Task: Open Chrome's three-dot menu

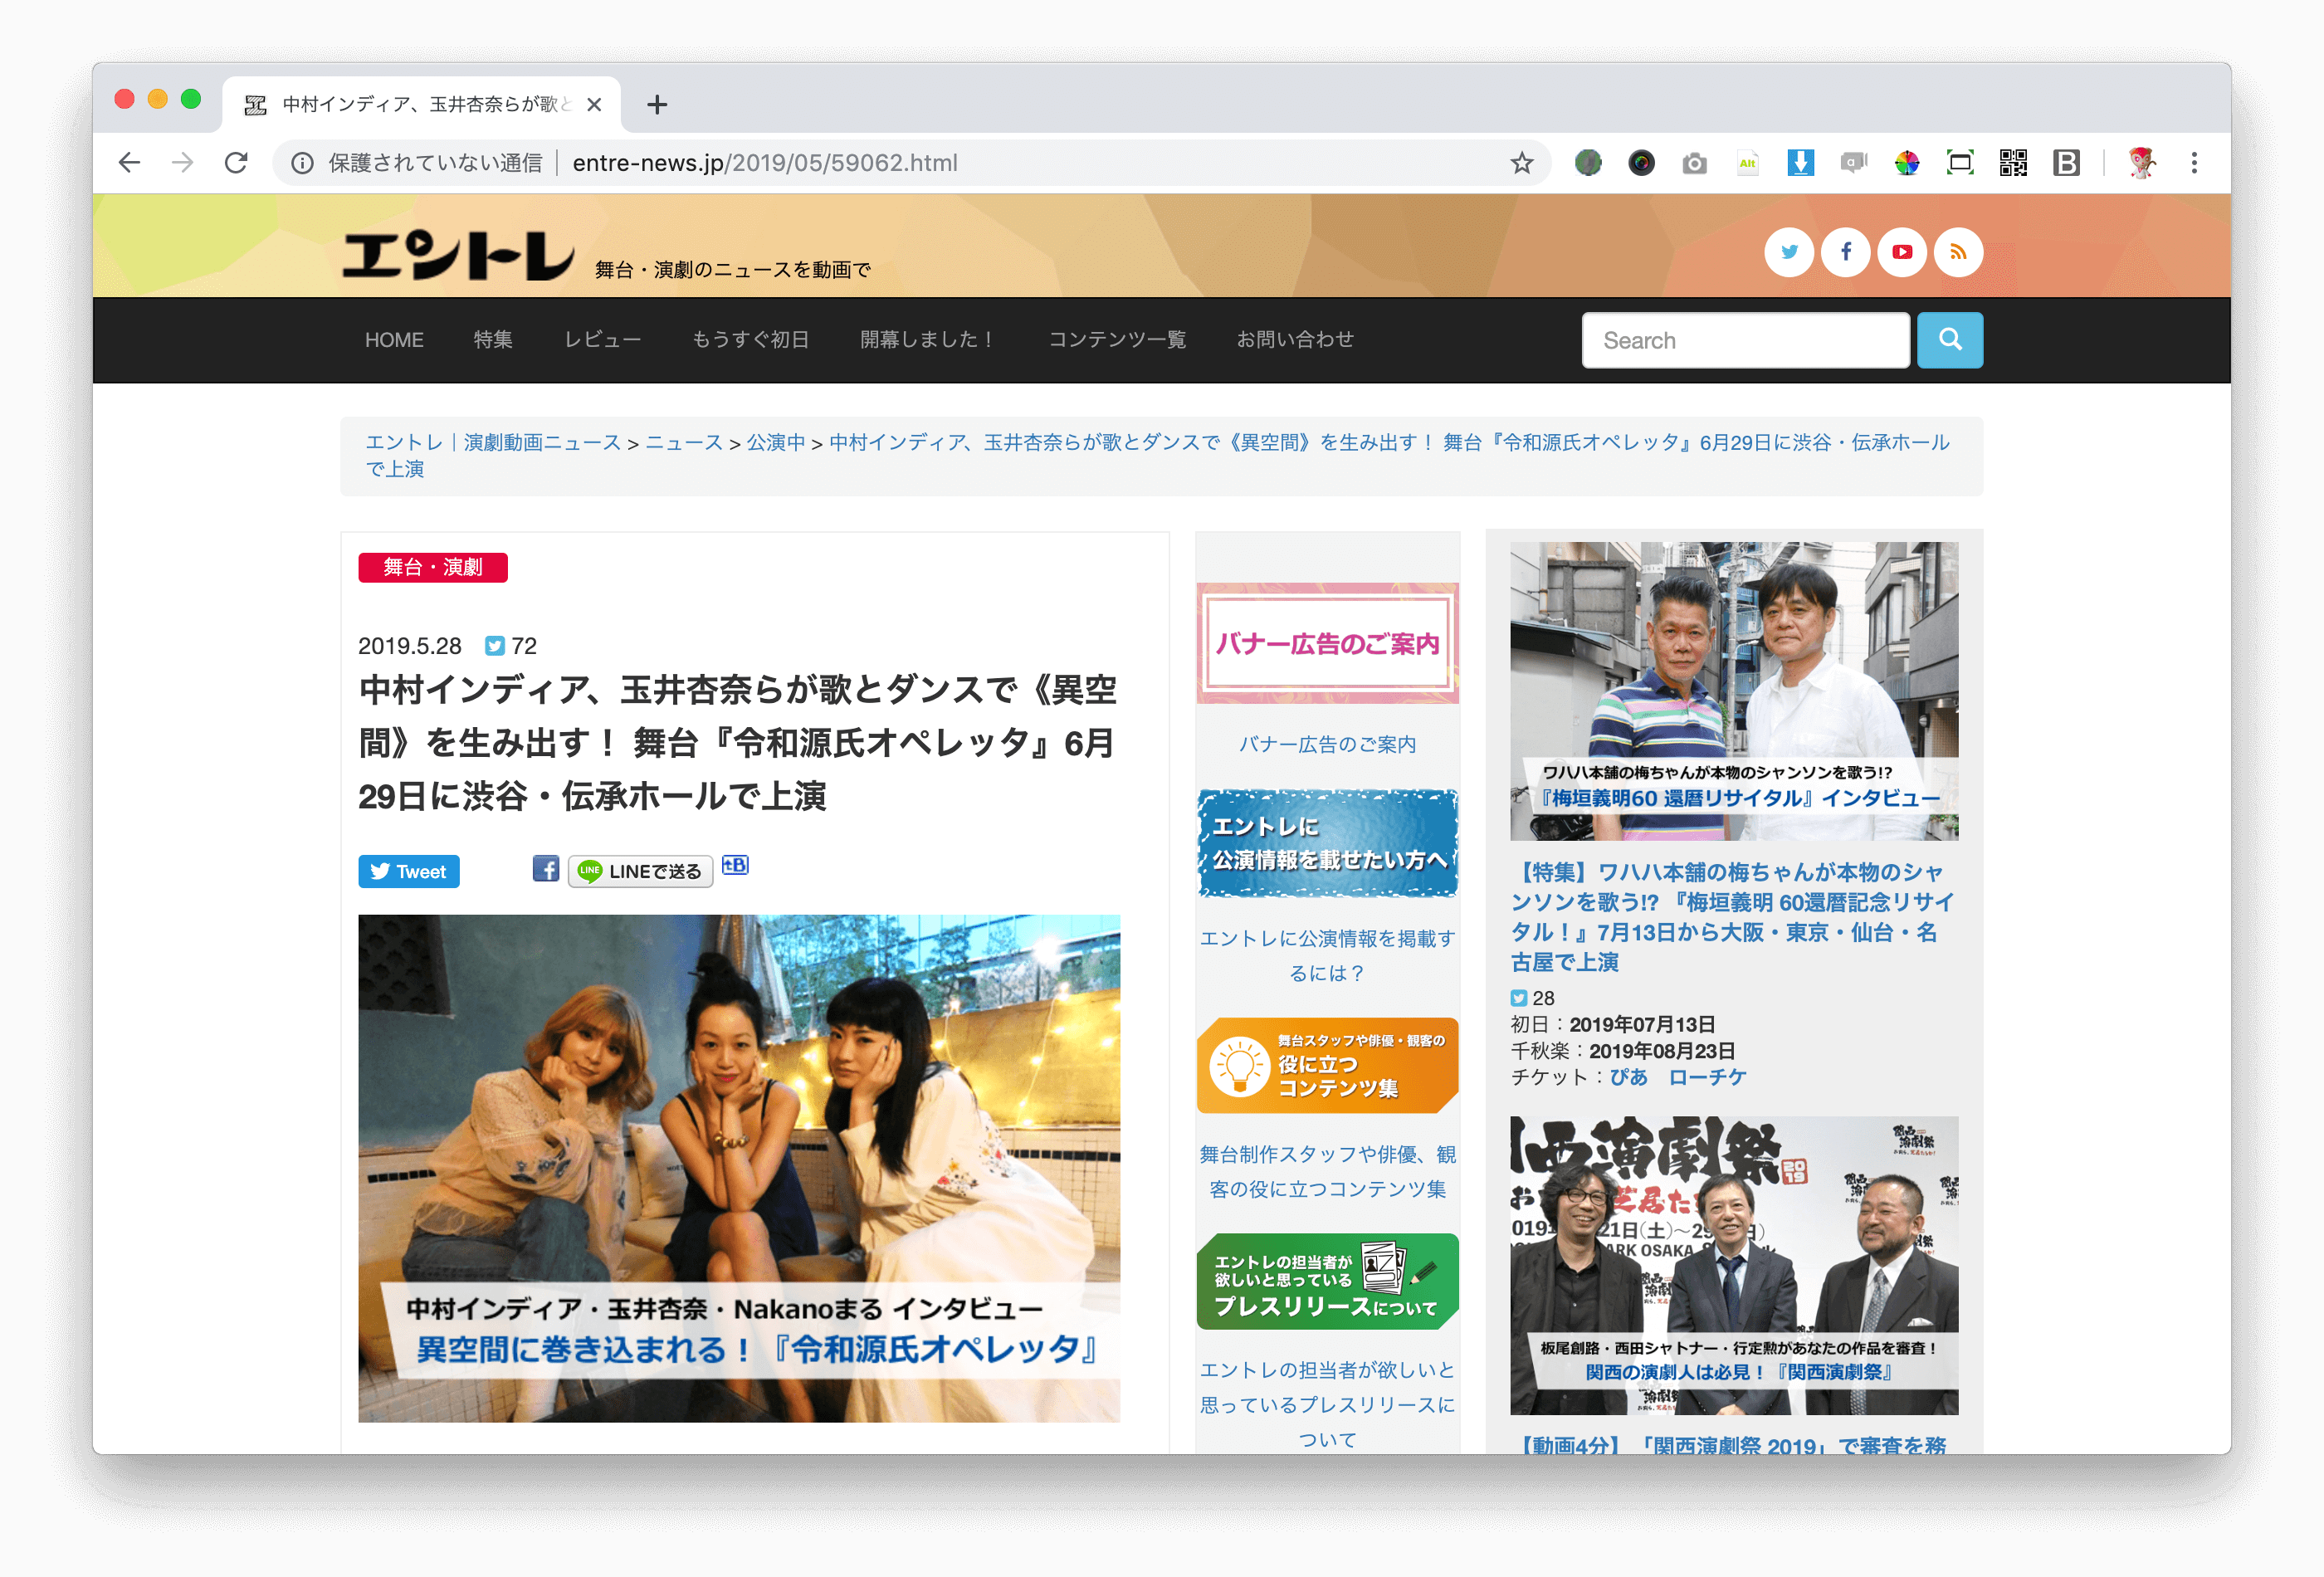Action: pos(2194,163)
